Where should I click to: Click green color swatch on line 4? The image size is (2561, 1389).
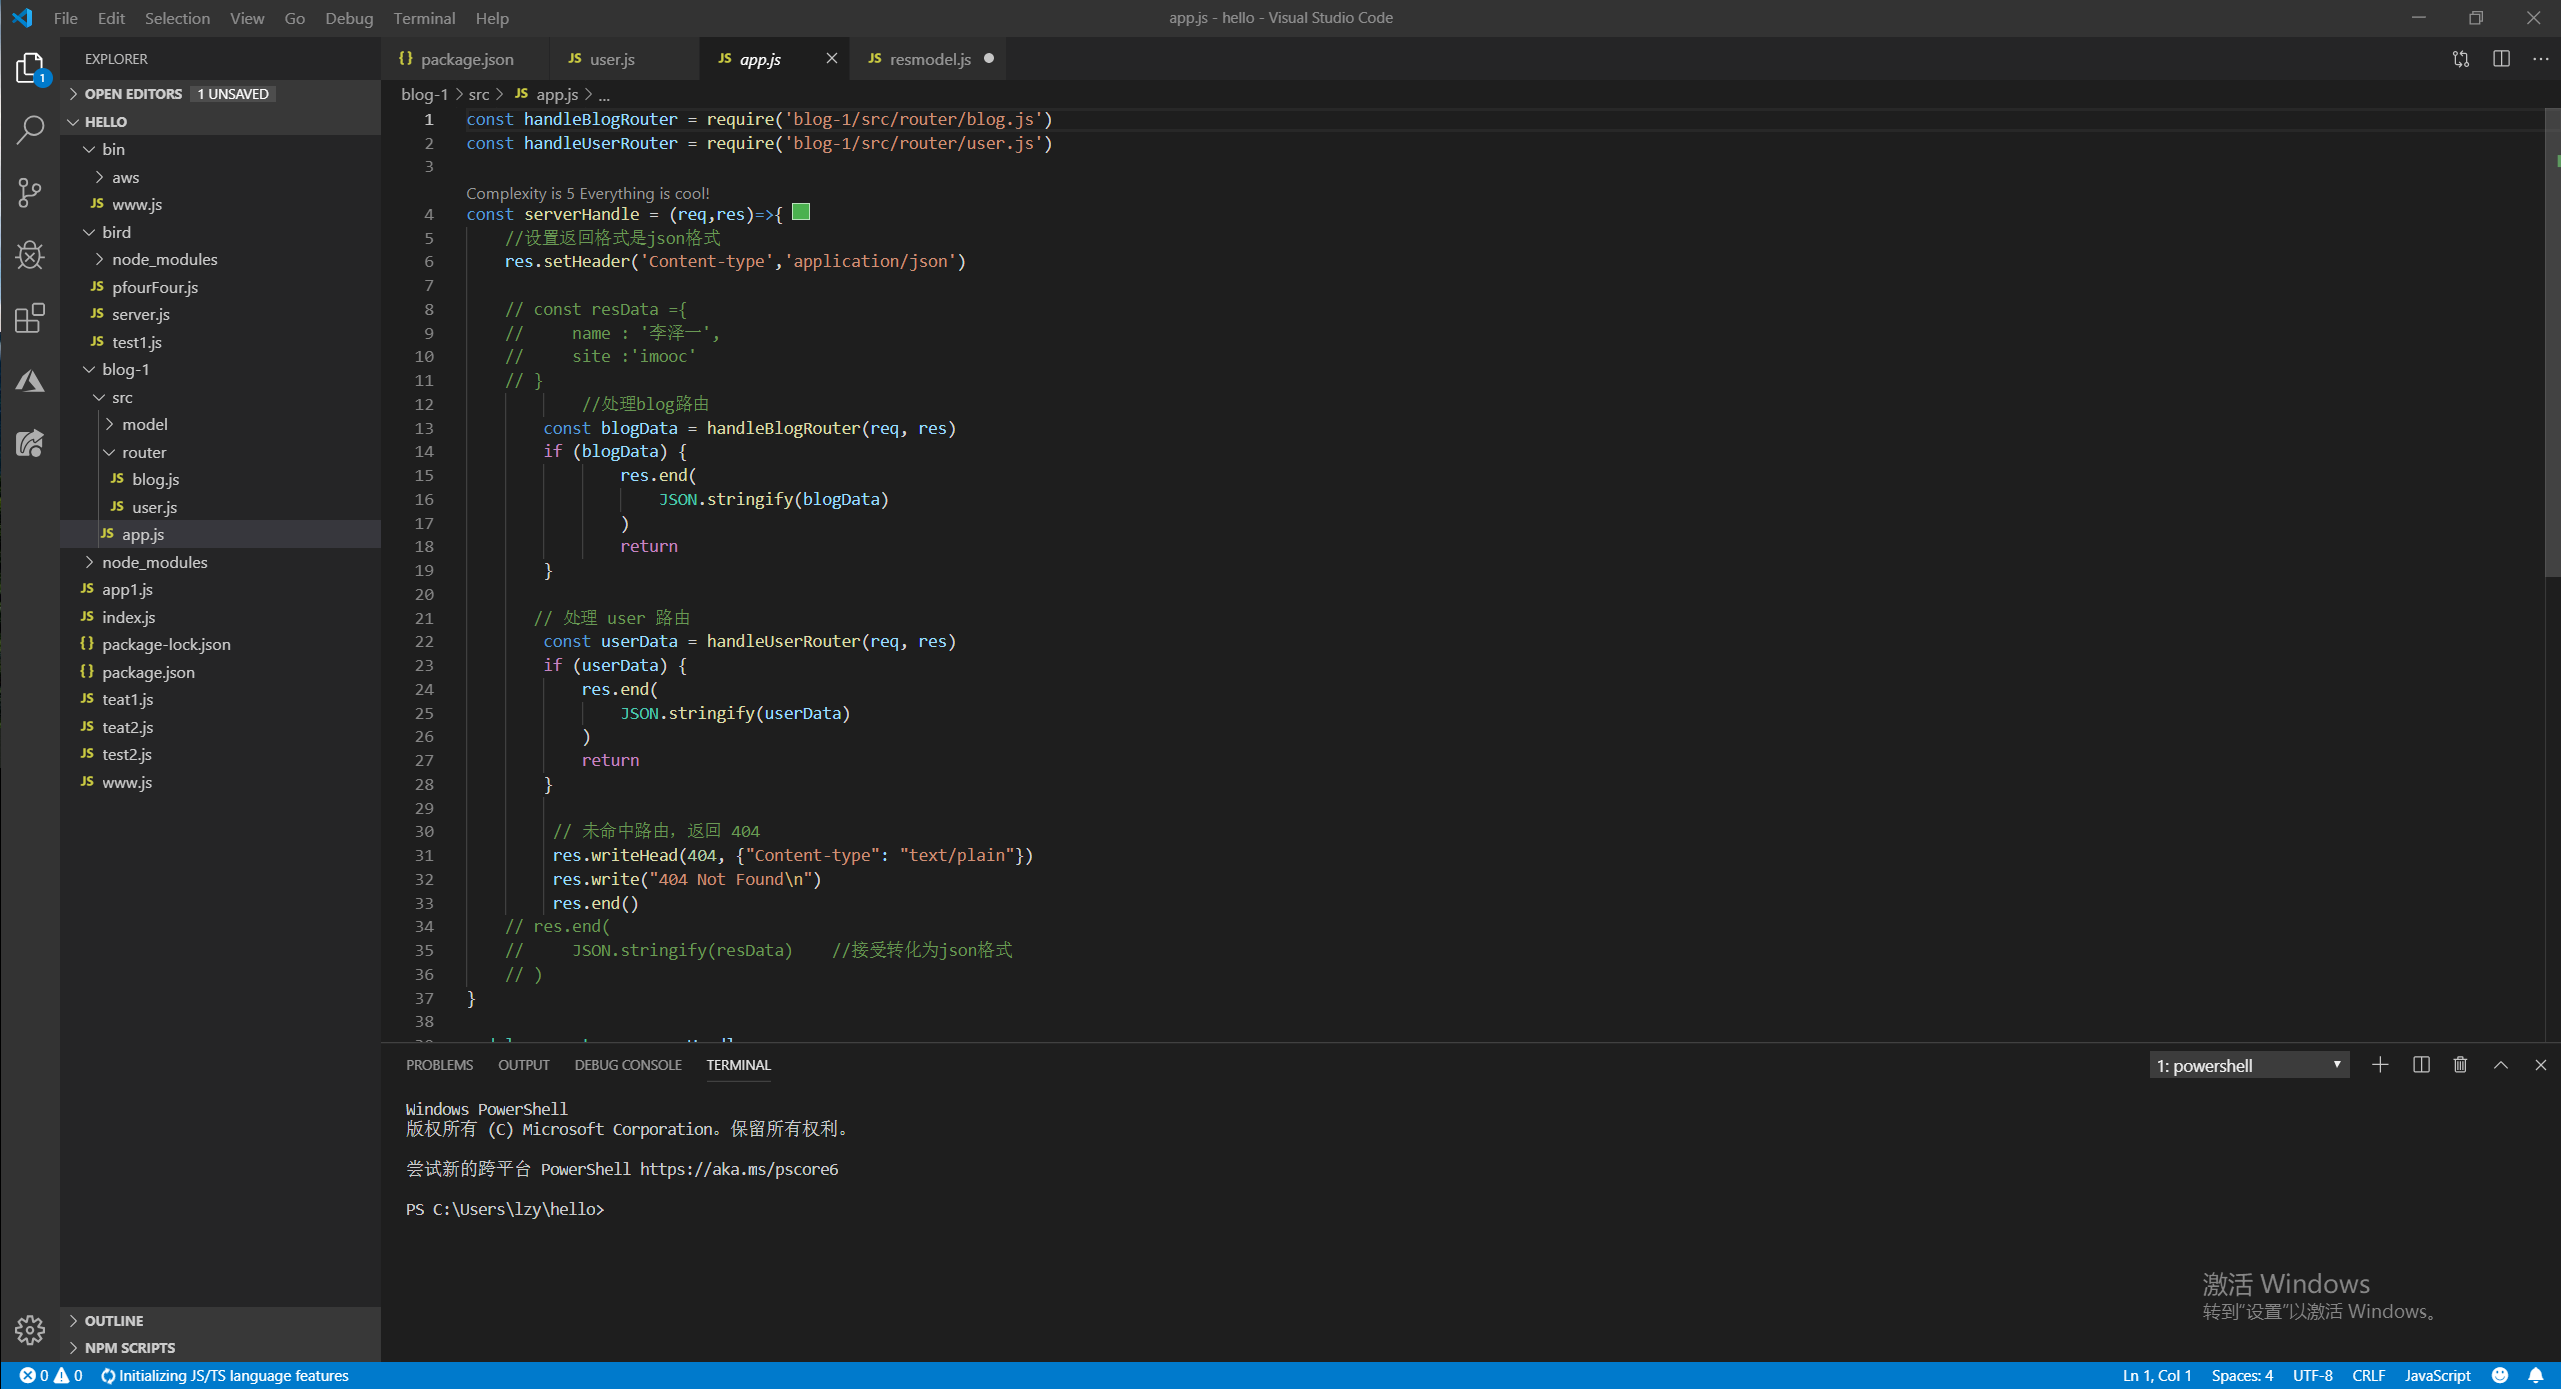801,212
